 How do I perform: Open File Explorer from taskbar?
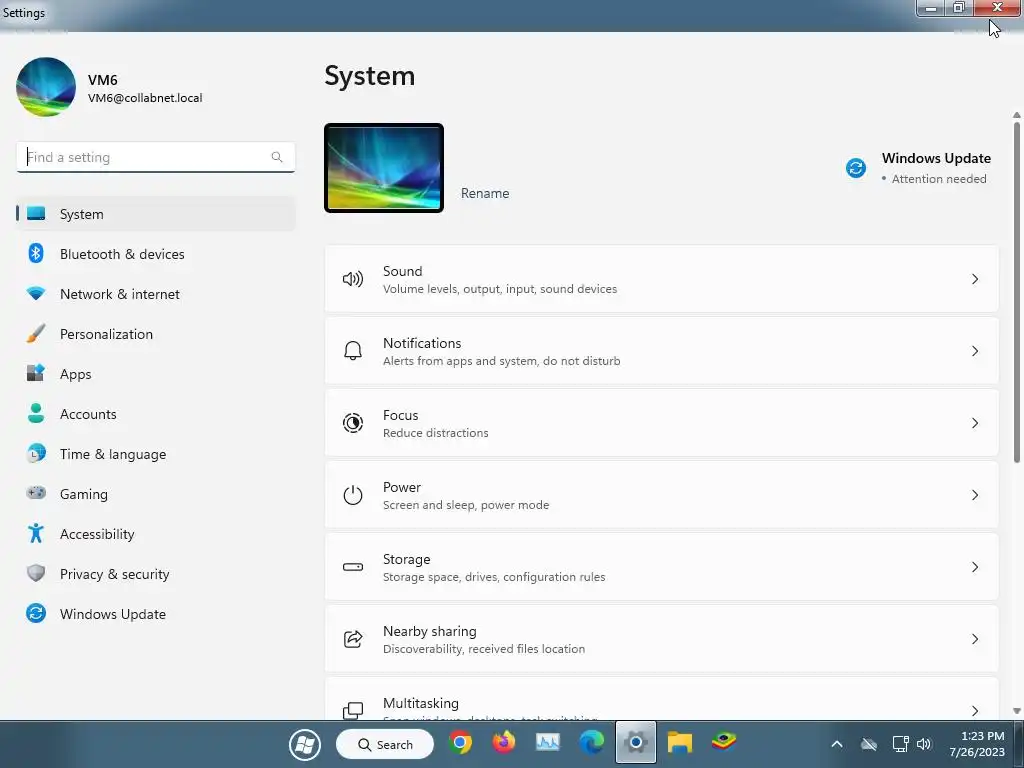pyautogui.click(x=679, y=743)
